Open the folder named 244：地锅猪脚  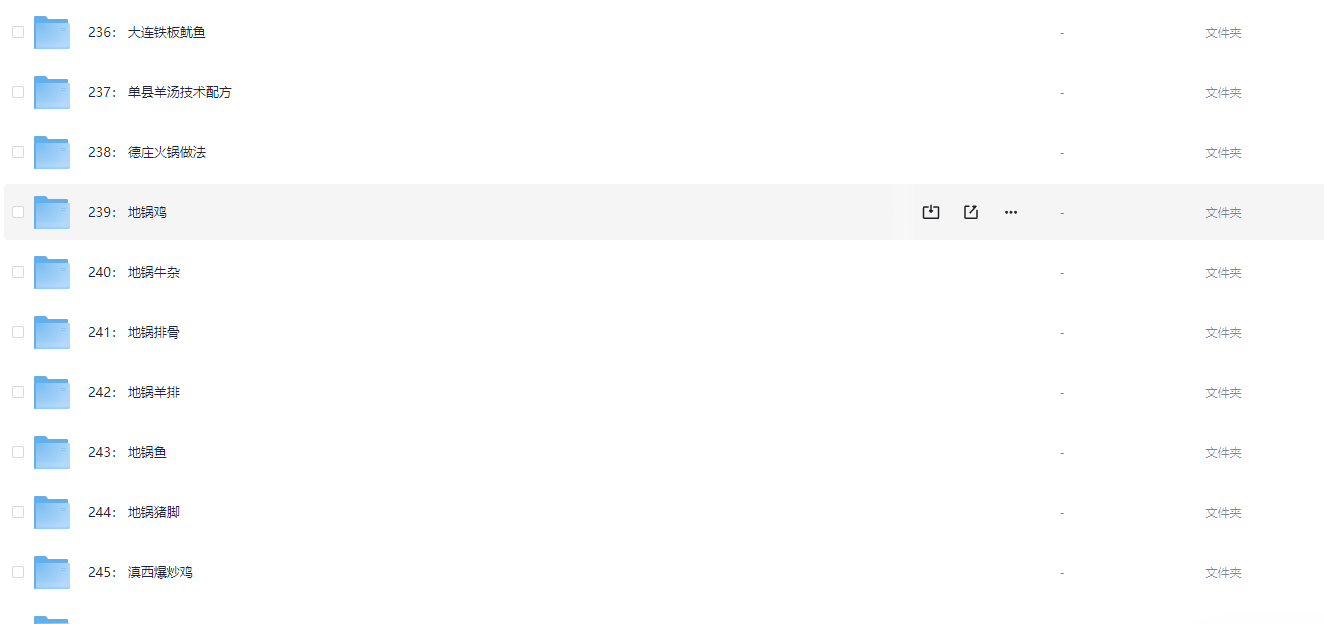(134, 512)
